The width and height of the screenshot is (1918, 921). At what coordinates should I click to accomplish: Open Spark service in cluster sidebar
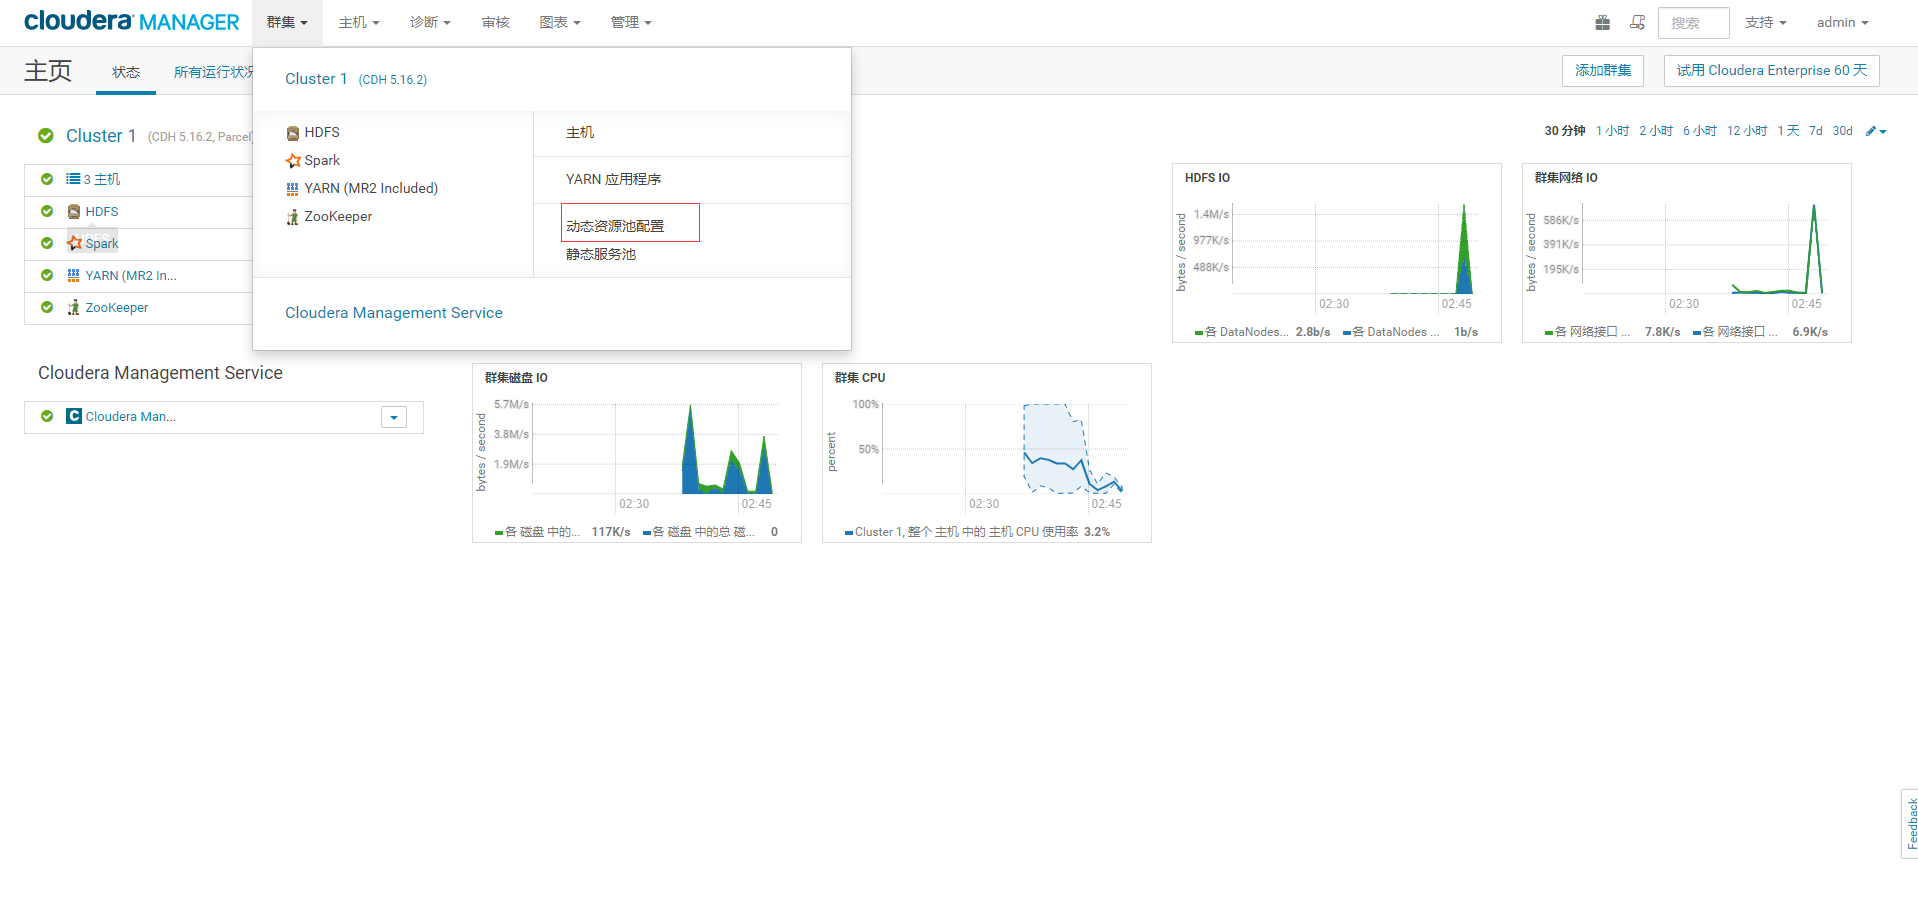(x=102, y=243)
